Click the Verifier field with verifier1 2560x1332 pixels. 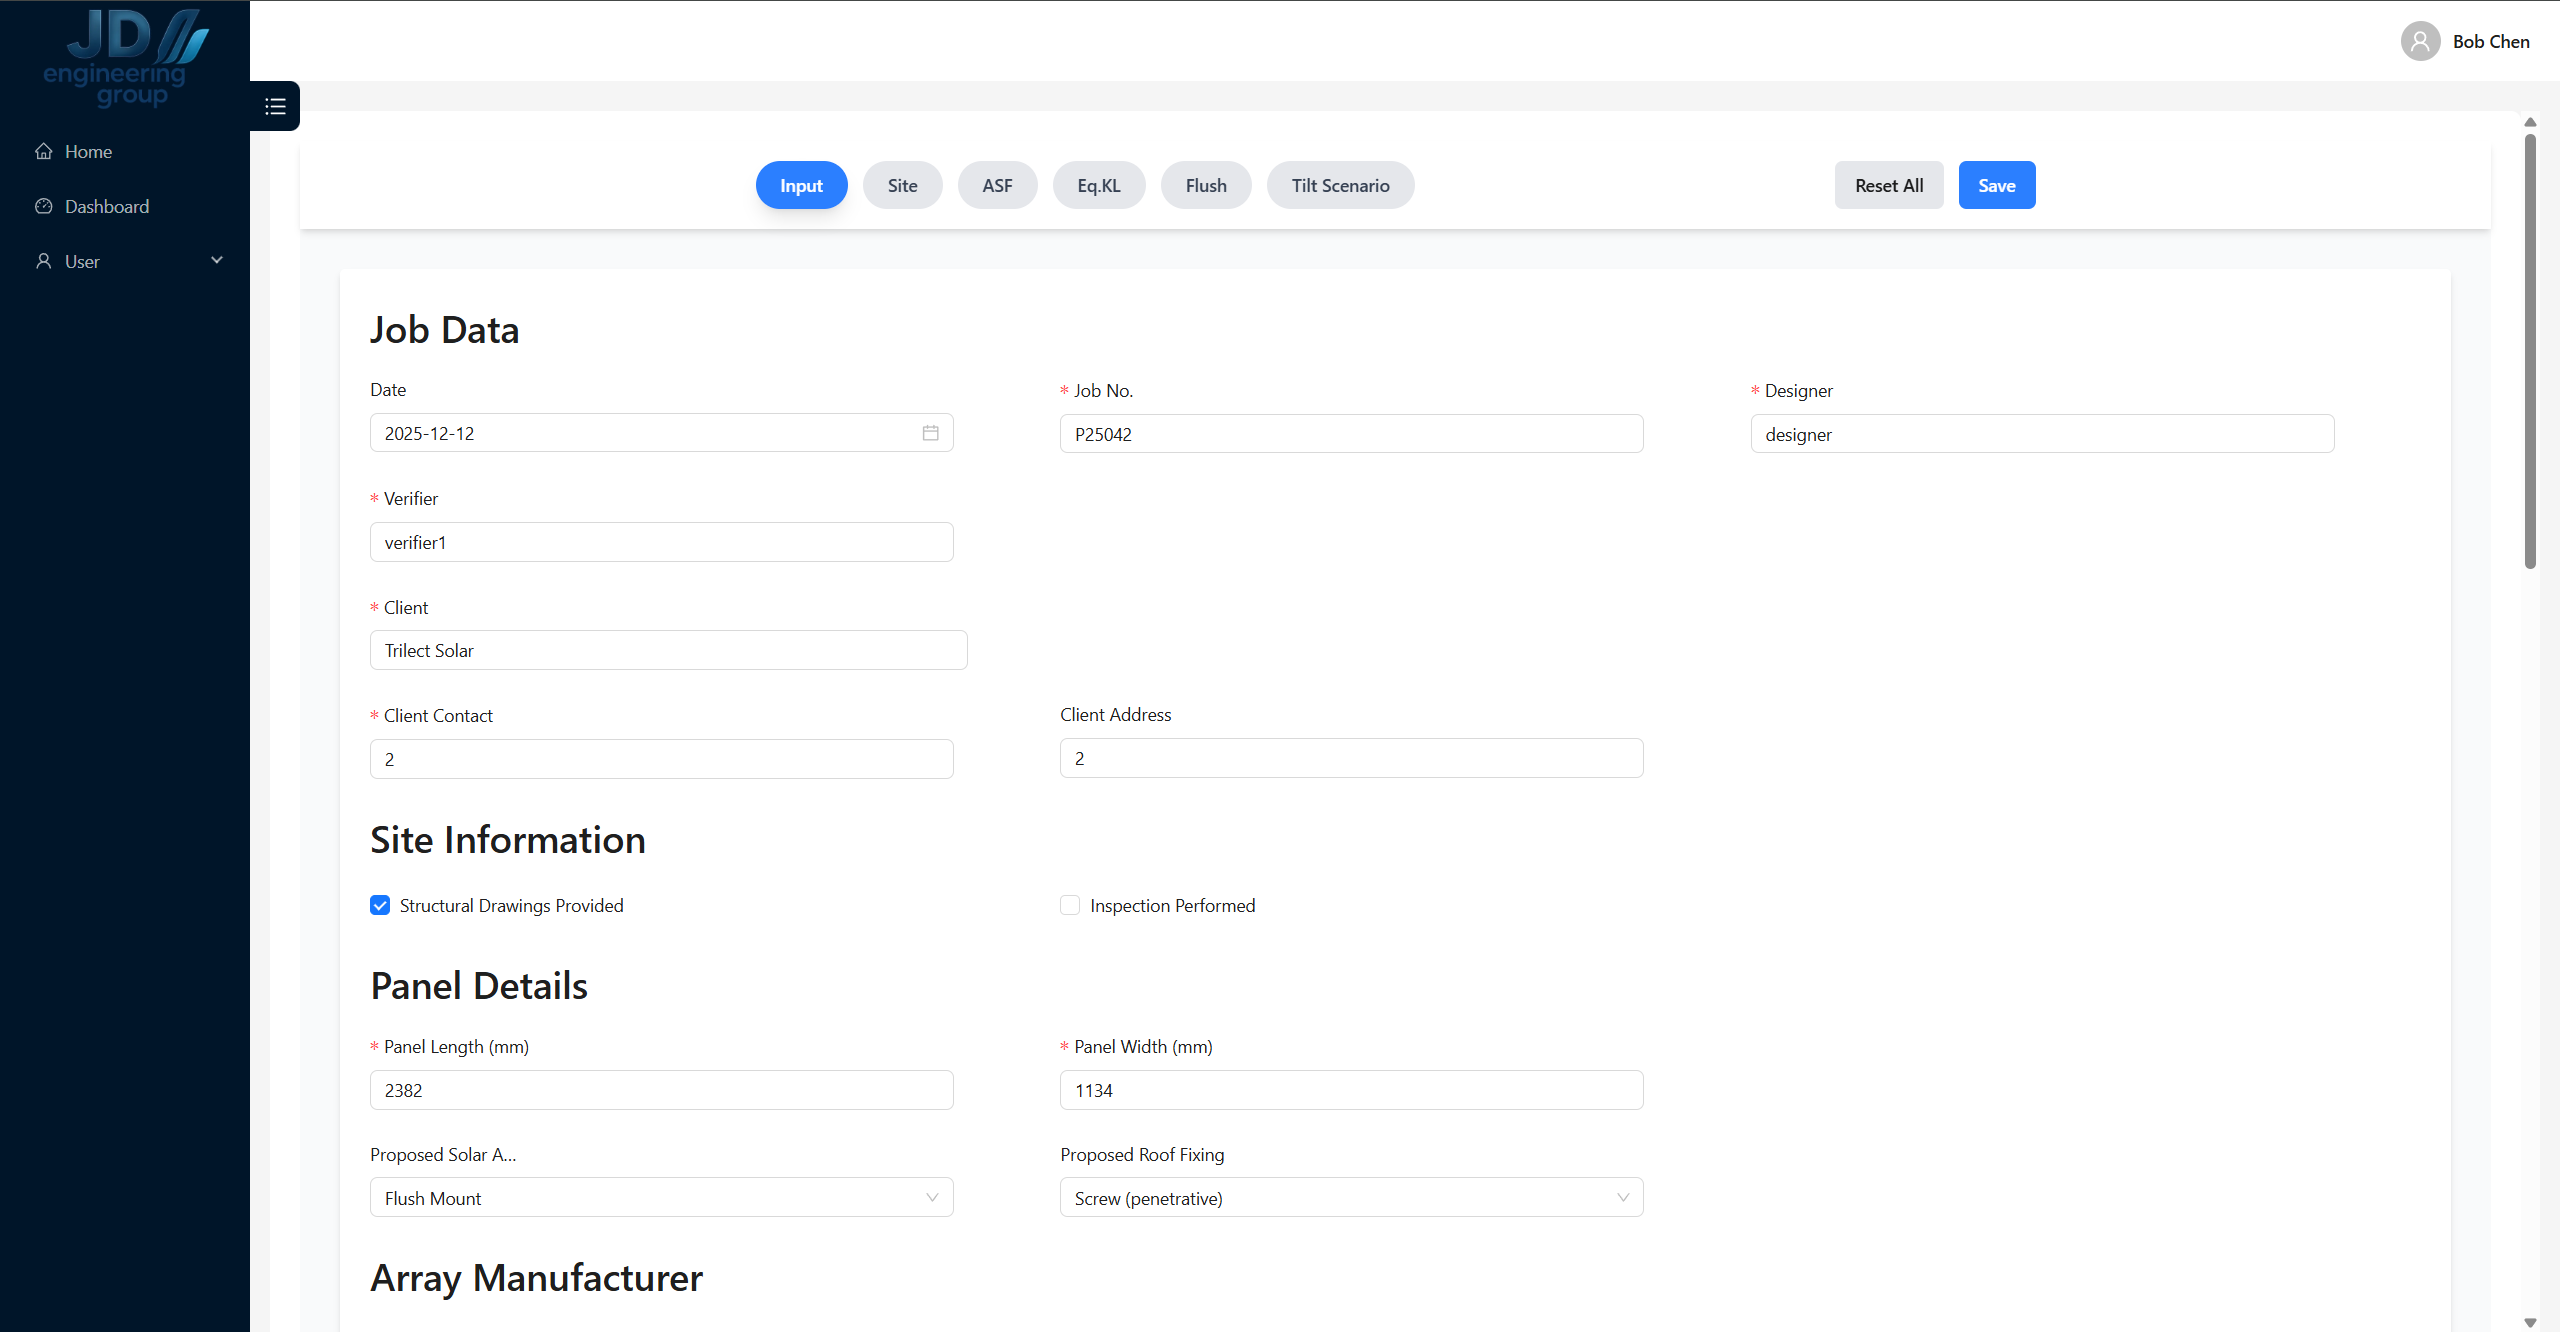click(662, 542)
